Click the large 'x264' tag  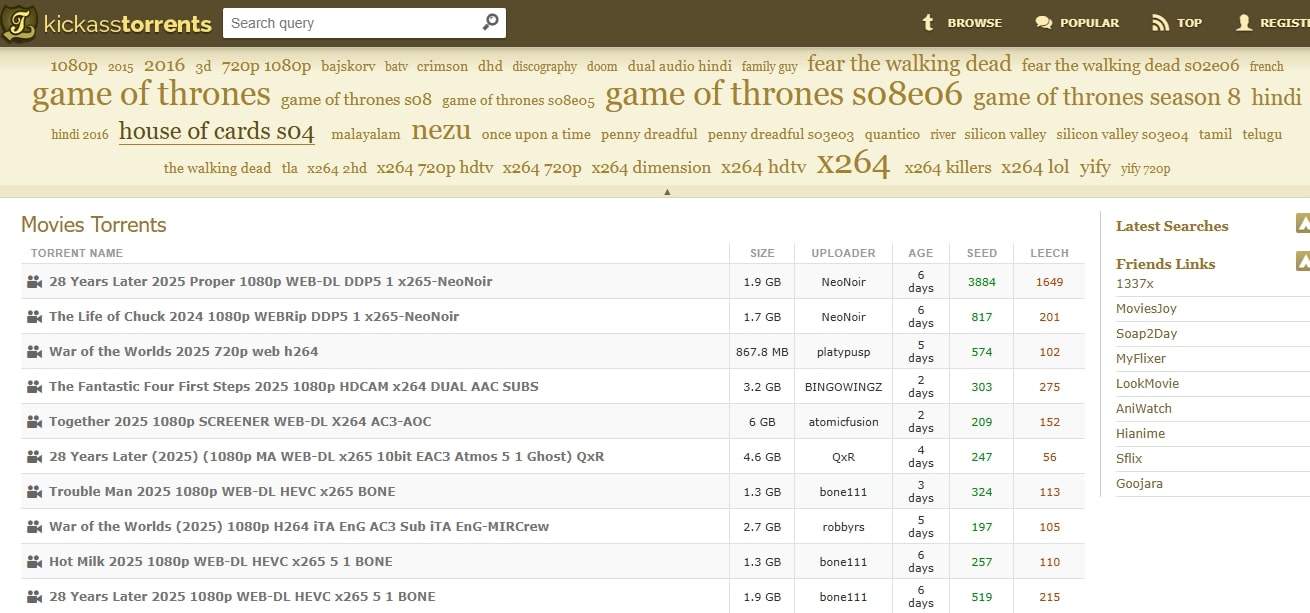pyautogui.click(x=853, y=164)
